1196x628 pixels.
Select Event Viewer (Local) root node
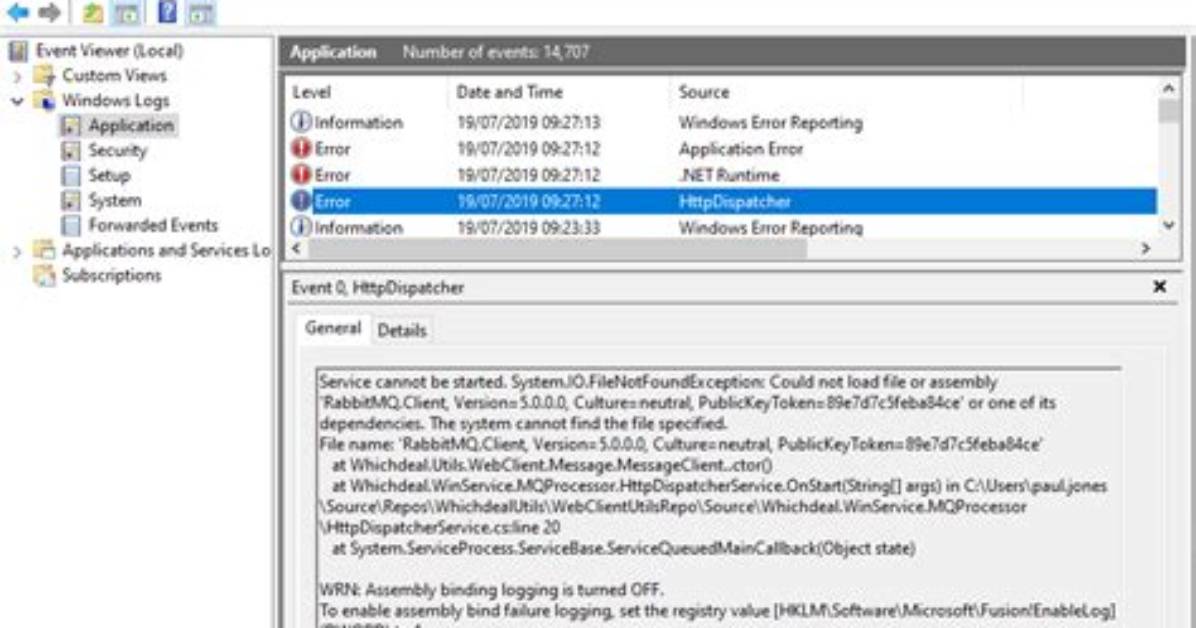109,51
